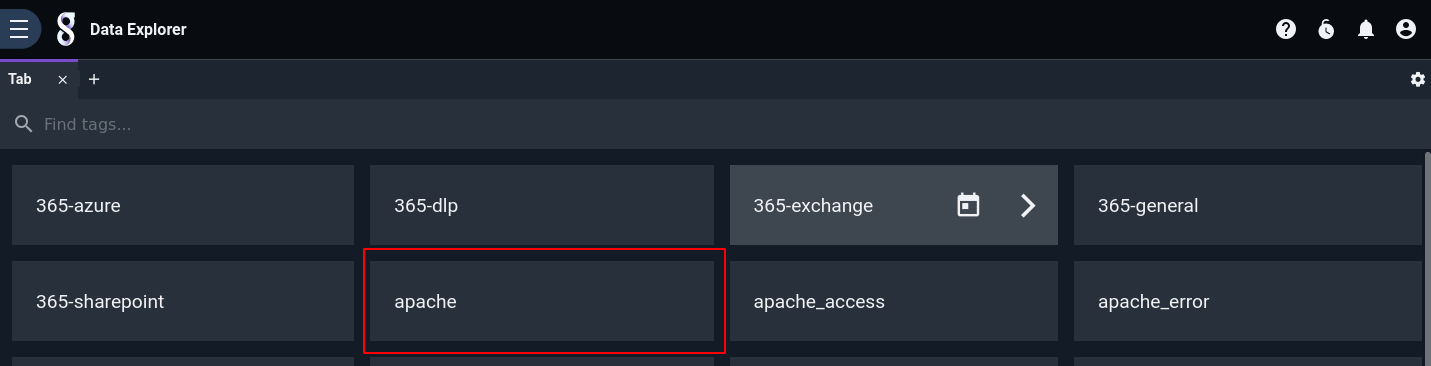Screen dimensions: 1431x366
Task: Open the notifications bell
Action: (1366, 29)
